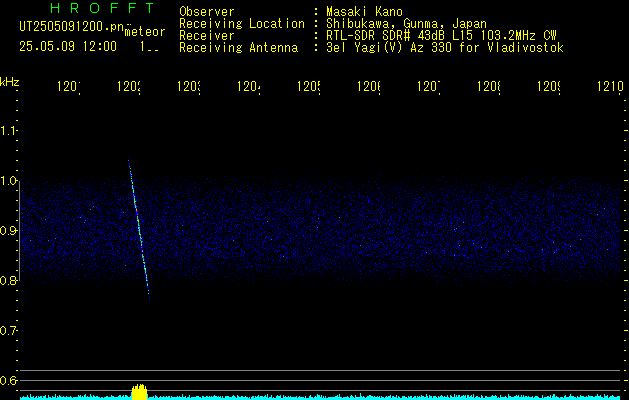Click the 0.7 kHz axis label

point(8,331)
